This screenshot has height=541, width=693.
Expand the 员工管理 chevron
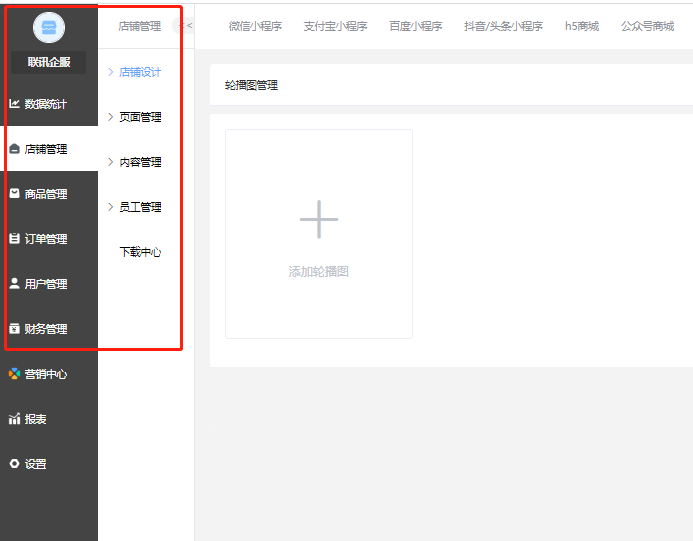click(x=110, y=207)
